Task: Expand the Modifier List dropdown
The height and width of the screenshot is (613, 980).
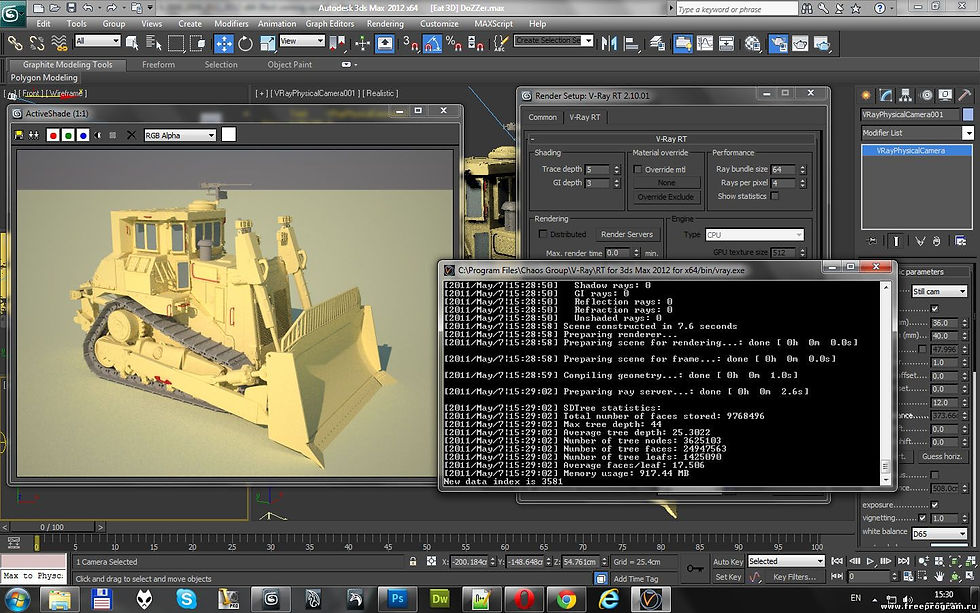Action: [917, 132]
